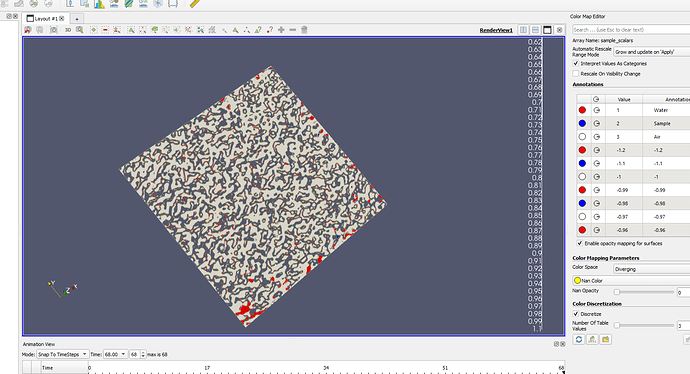
Task: Click the trash icon to clear selection
Action: pyautogui.click(x=304, y=30)
